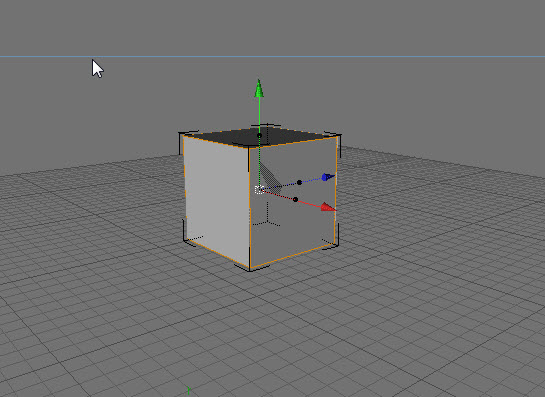Click the blue horizon line
The width and height of the screenshot is (545, 397).
(272, 56)
